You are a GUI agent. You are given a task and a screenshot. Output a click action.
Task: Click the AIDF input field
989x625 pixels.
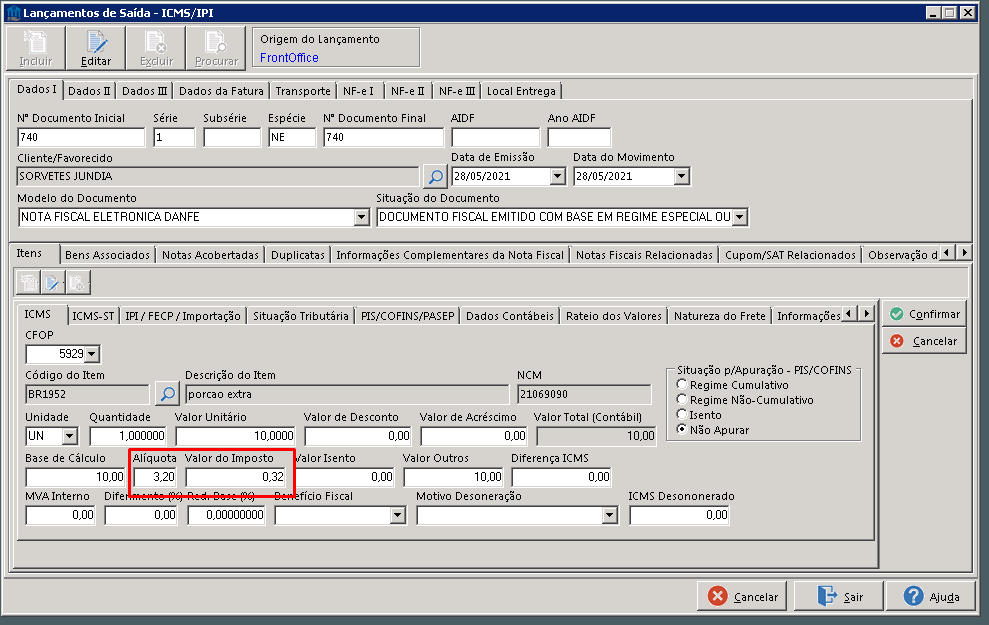(495, 137)
